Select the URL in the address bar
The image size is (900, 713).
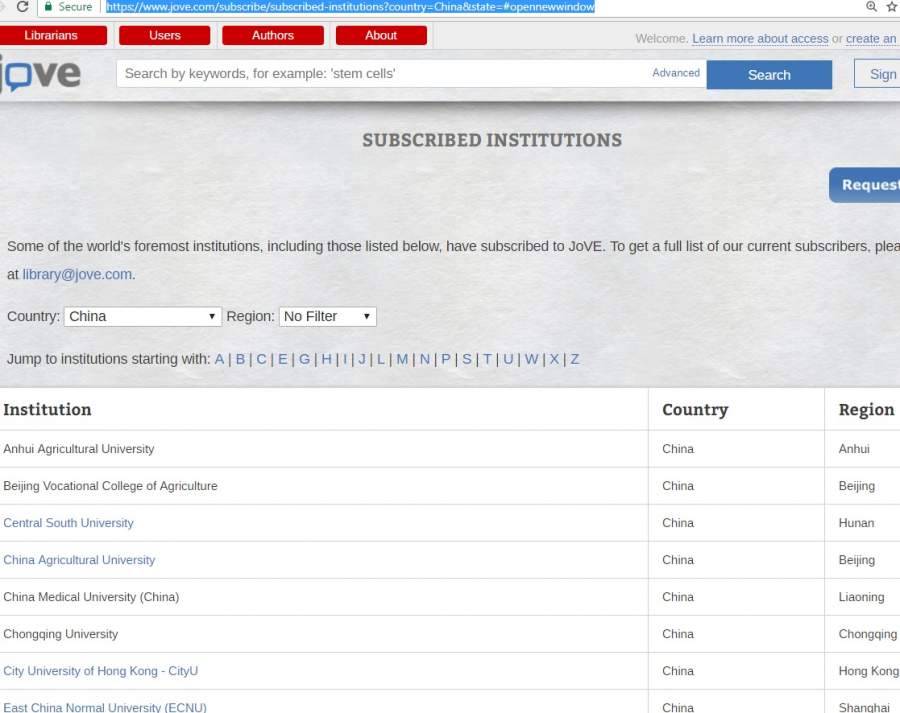[x=350, y=7]
